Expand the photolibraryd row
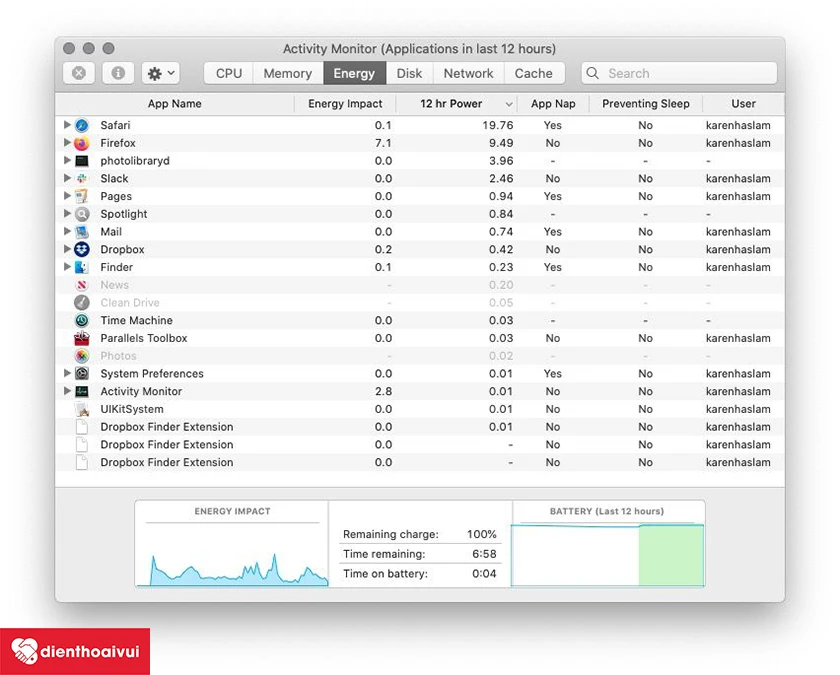The width and height of the screenshot is (840, 675). [x=67, y=160]
